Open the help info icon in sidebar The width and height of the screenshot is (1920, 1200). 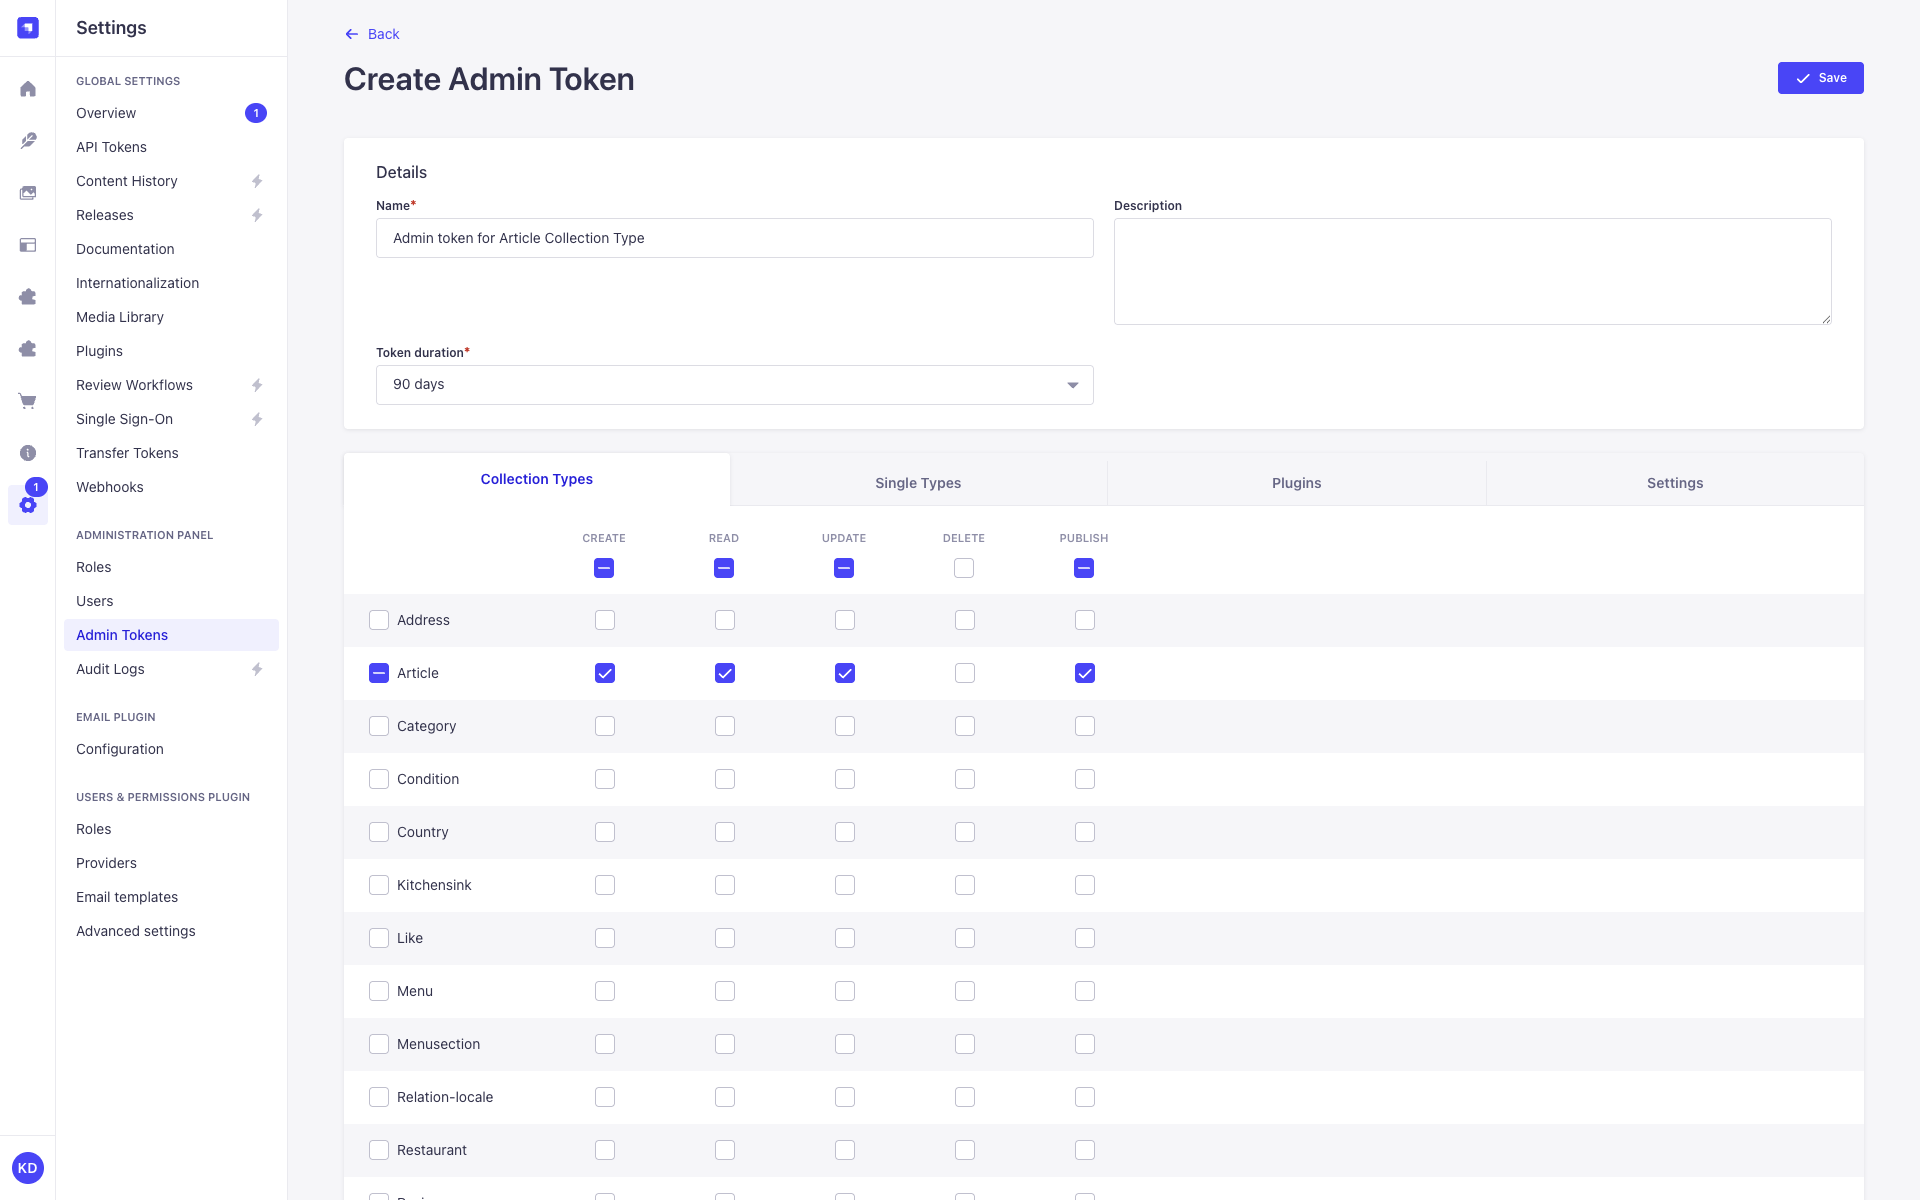click(x=28, y=452)
